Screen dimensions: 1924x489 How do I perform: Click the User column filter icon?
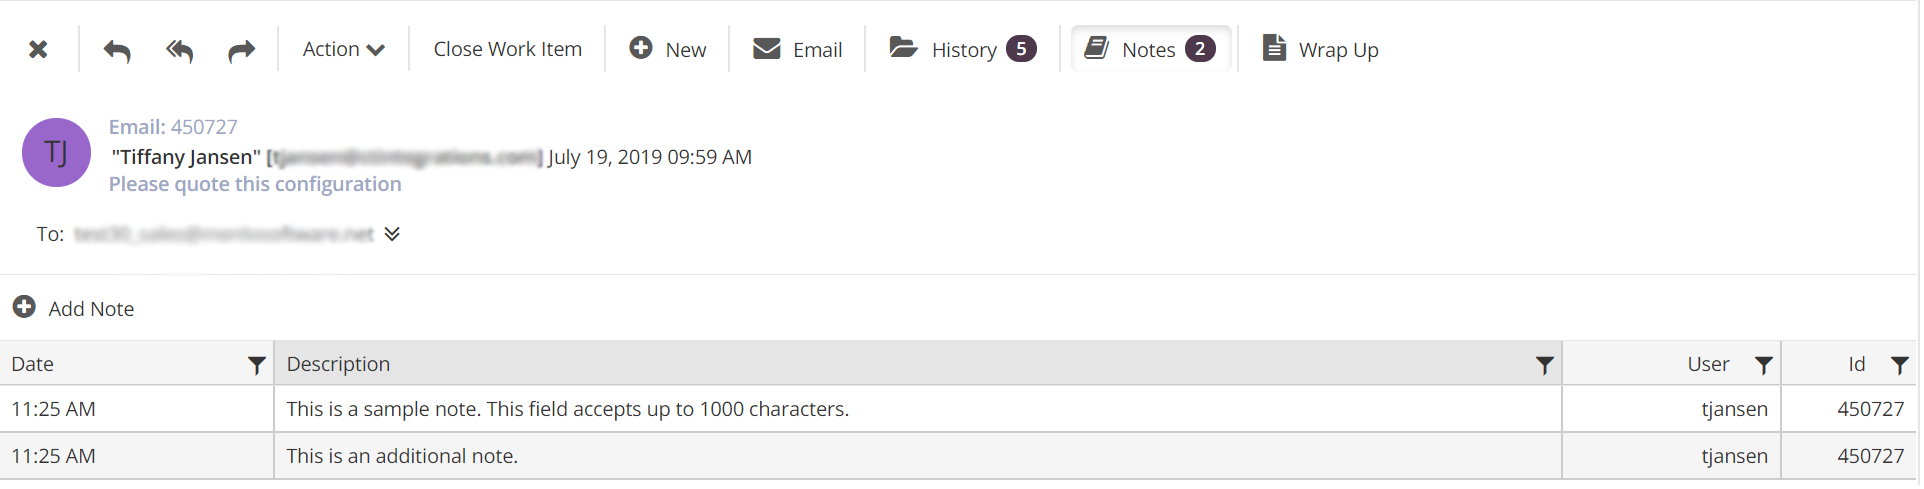1764,365
